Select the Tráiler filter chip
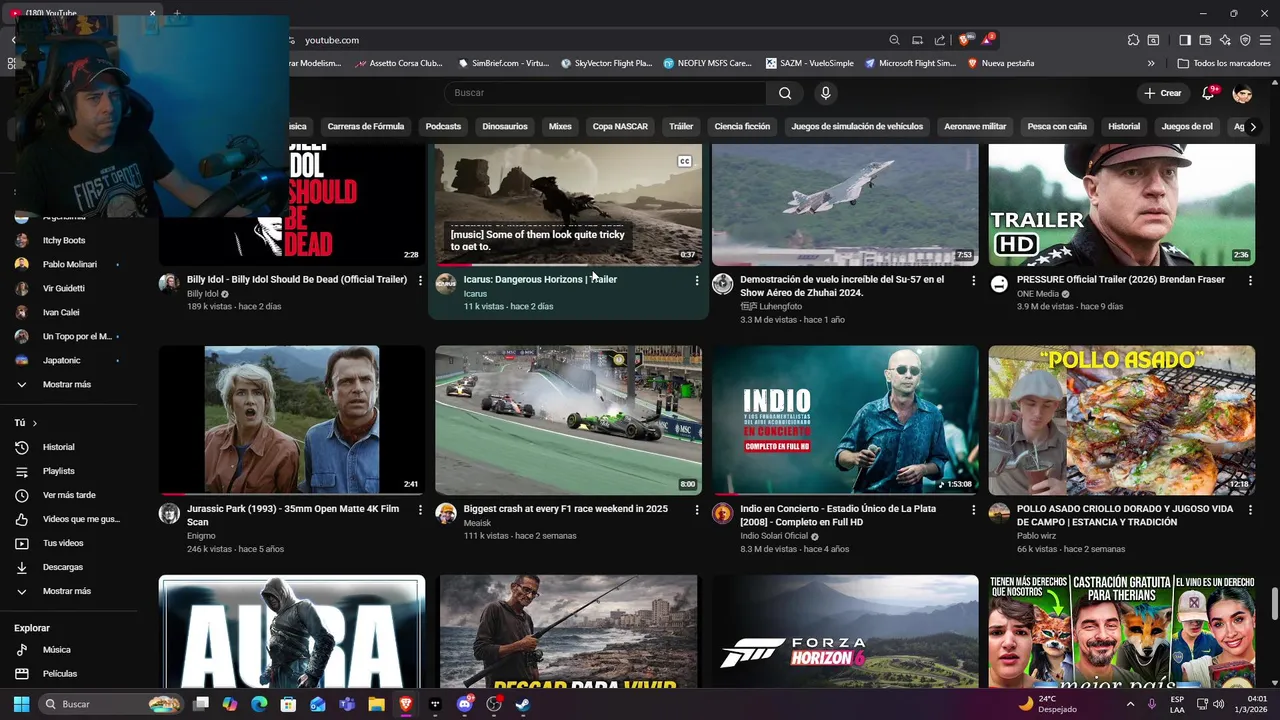The height and width of the screenshot is (720, 1280). 681,127
